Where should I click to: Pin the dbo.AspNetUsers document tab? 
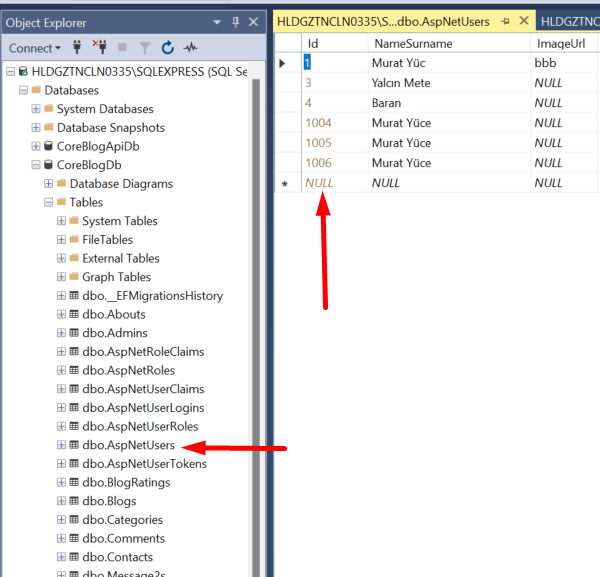(505, 21)
